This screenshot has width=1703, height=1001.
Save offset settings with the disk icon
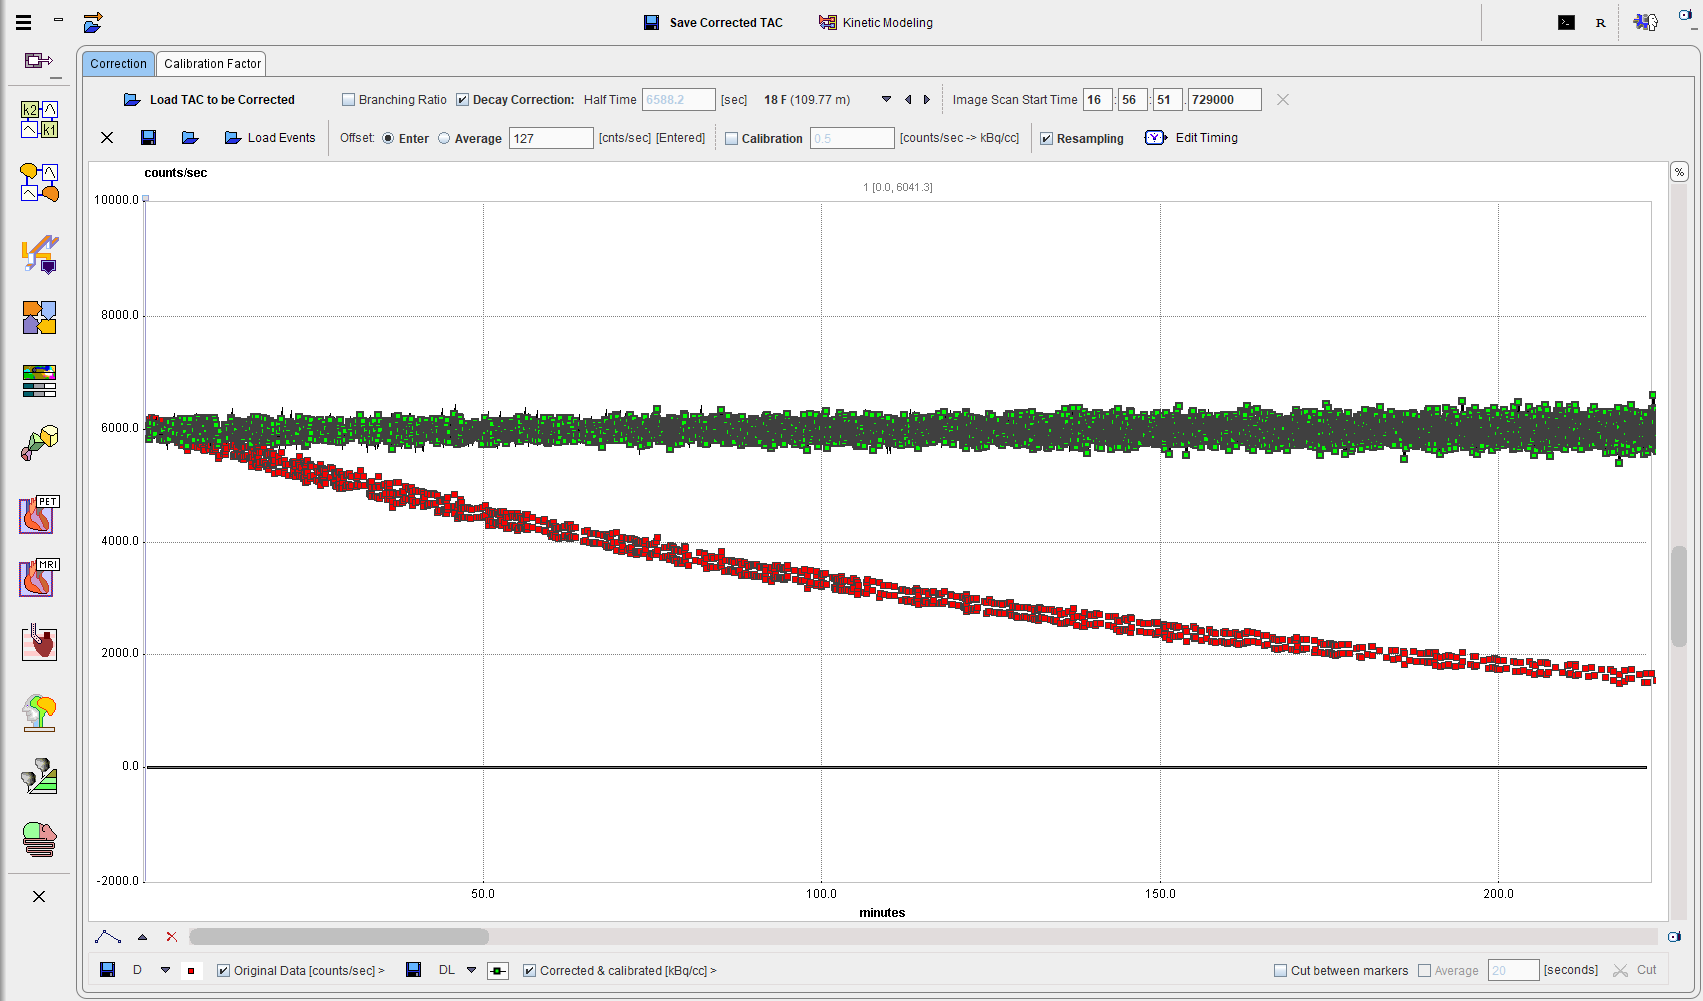click(x=148, y=138)
